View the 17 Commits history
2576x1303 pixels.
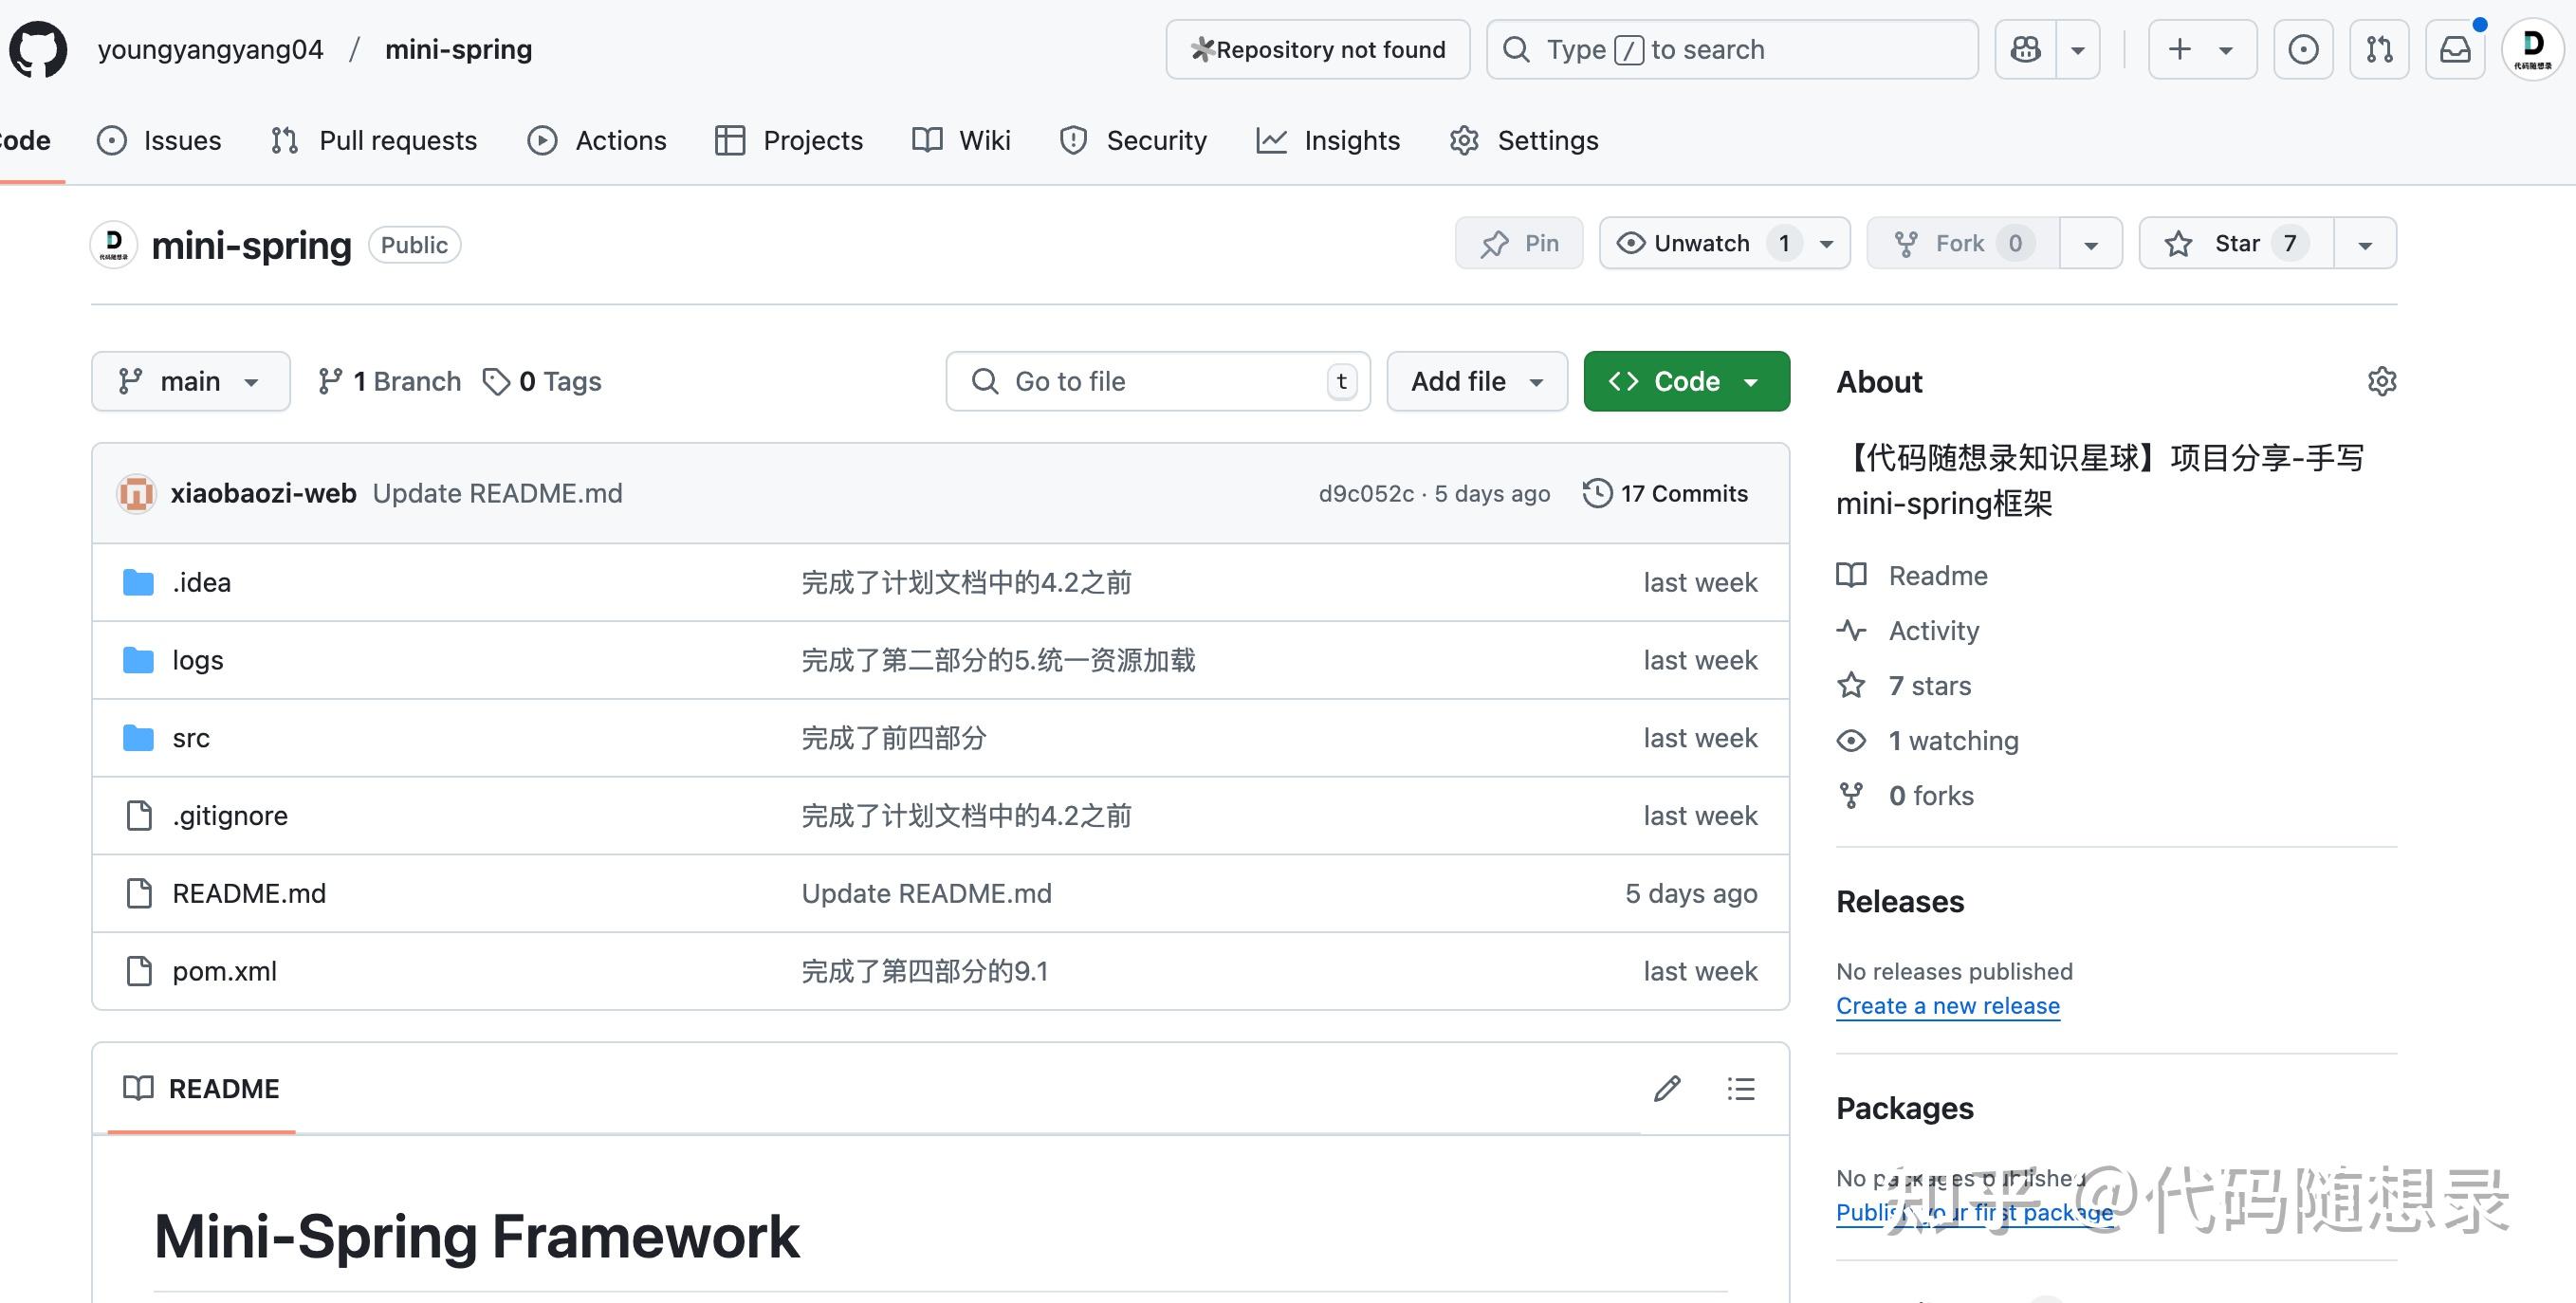click(1665, 493)
